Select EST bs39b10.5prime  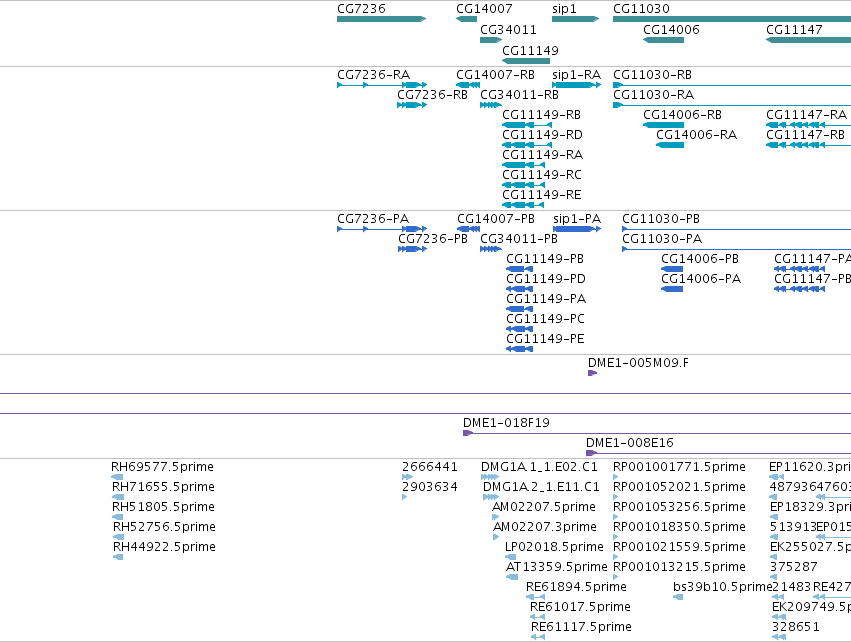pos(722,588)
